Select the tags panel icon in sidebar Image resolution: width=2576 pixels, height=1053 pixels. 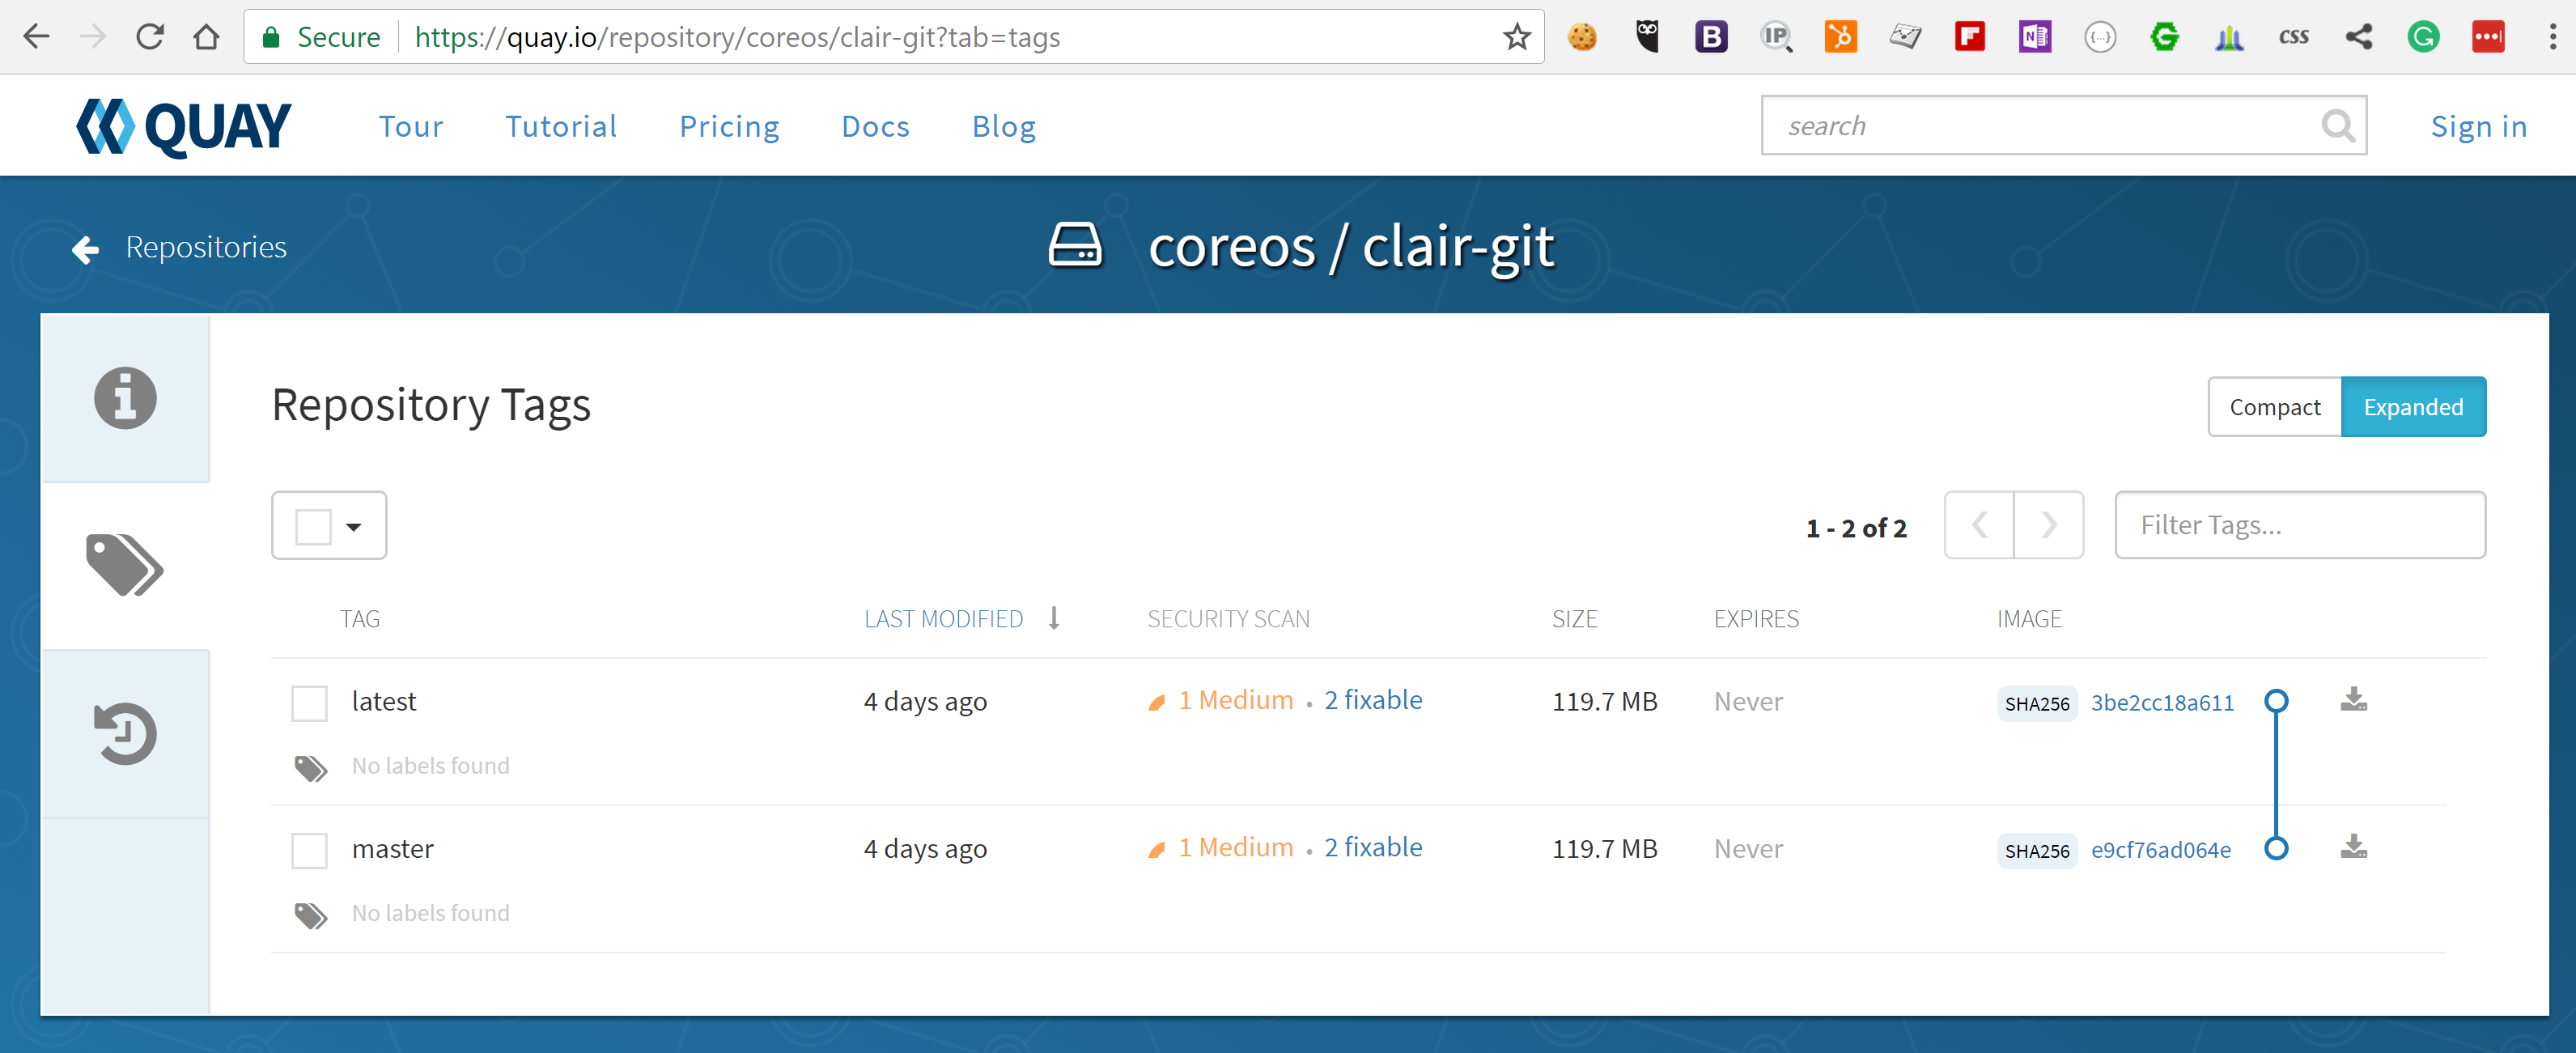click(x=124, y=565)
